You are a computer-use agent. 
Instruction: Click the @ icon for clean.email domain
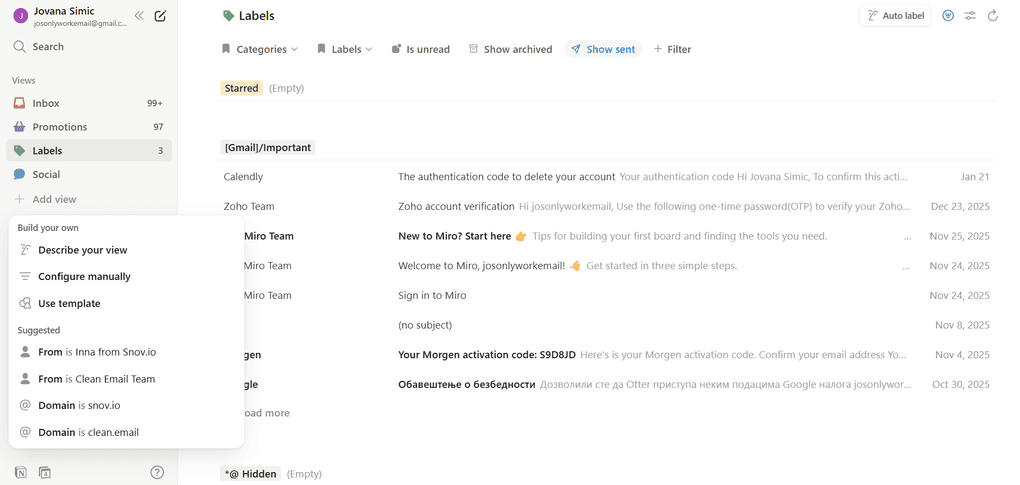[x=25, y=432]
